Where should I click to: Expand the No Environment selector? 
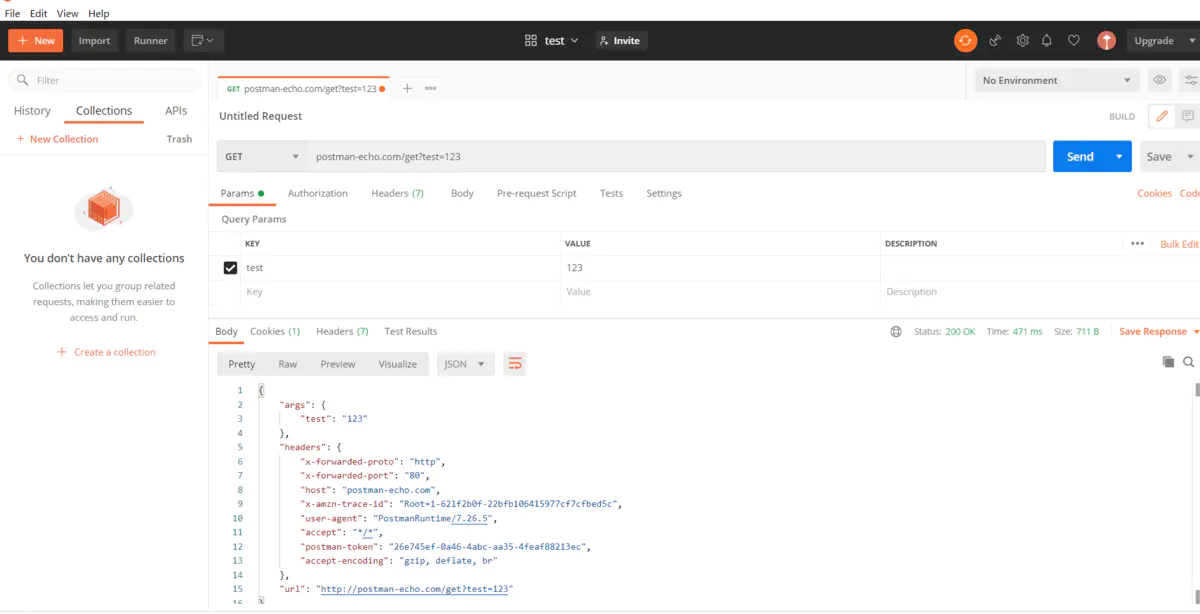coord(1057,80)
